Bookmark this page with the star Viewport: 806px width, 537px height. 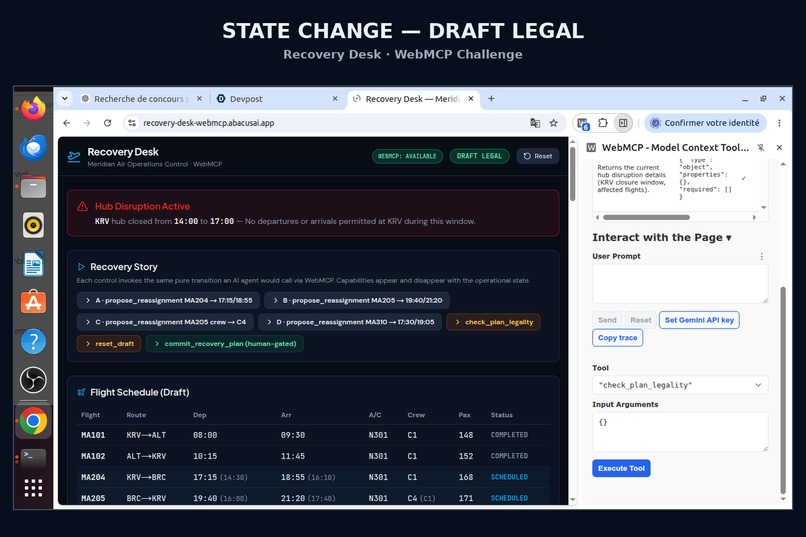(x=553, y=123)
